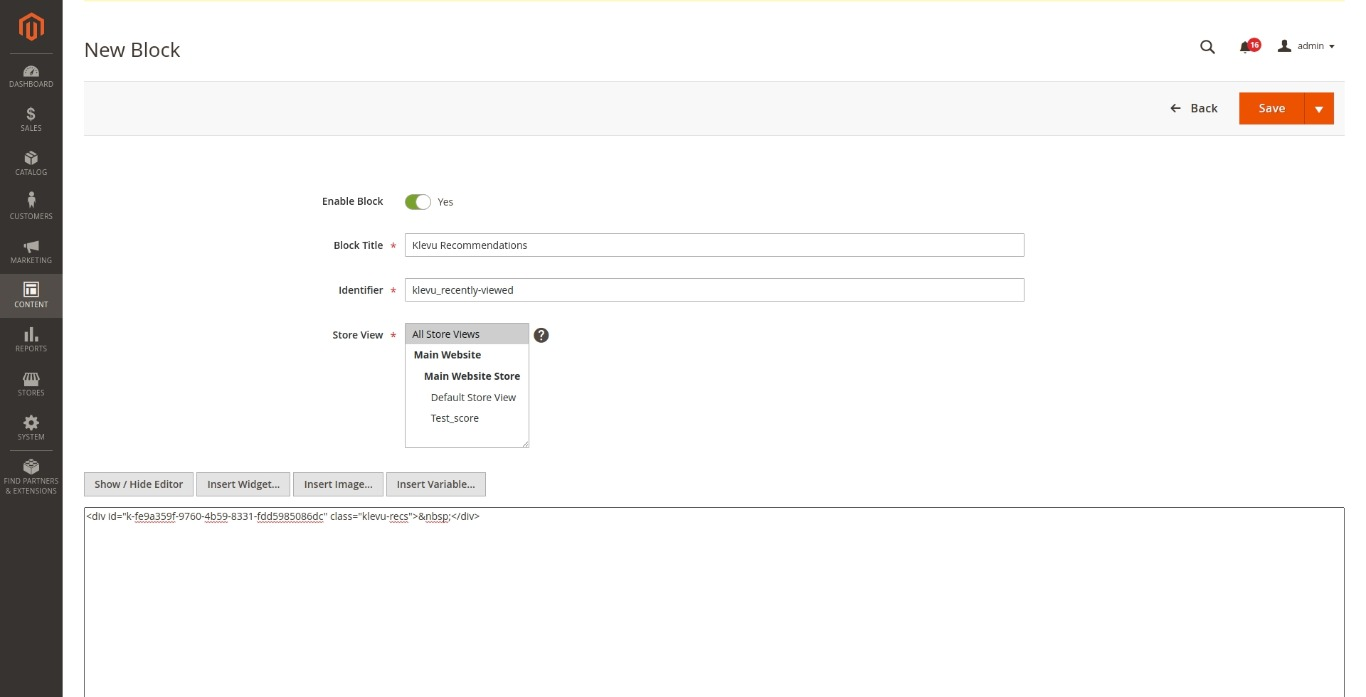Click the Main Website group label
1366x697 pixels.
coord(447,355)
